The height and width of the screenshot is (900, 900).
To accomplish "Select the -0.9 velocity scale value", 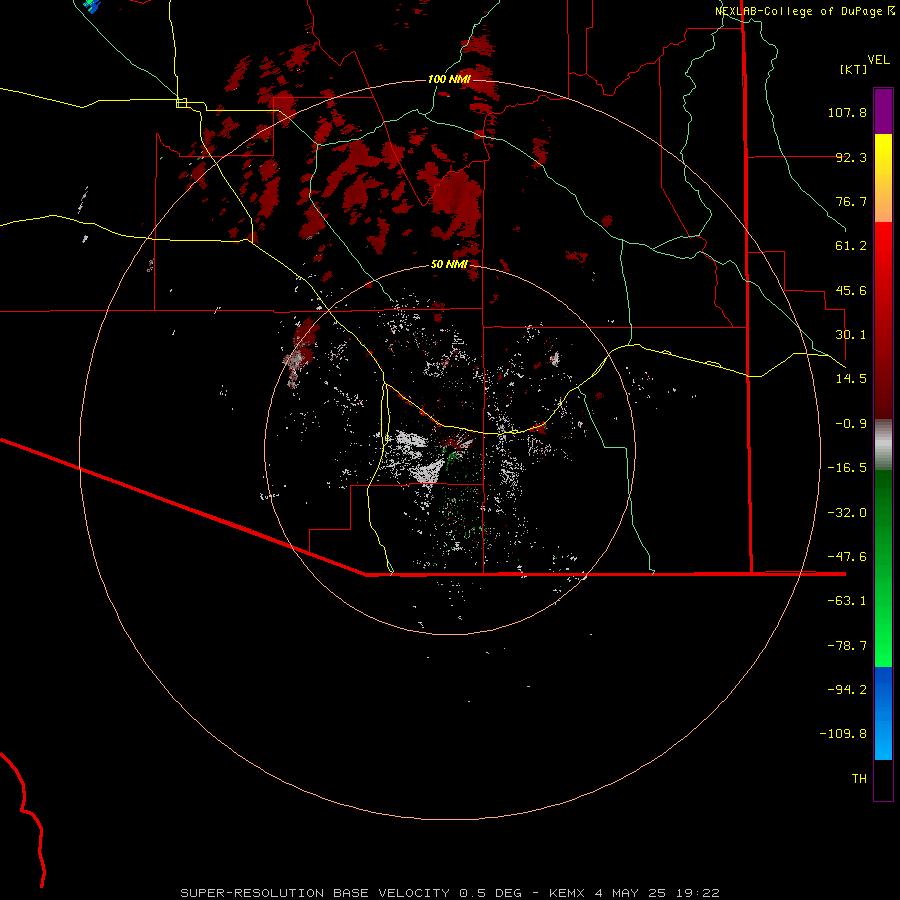I will [x=851, y=424].
